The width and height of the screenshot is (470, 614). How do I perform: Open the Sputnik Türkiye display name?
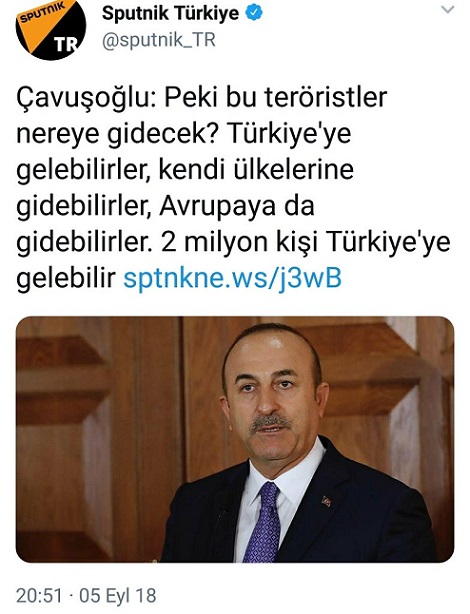(x=170, y=14)
